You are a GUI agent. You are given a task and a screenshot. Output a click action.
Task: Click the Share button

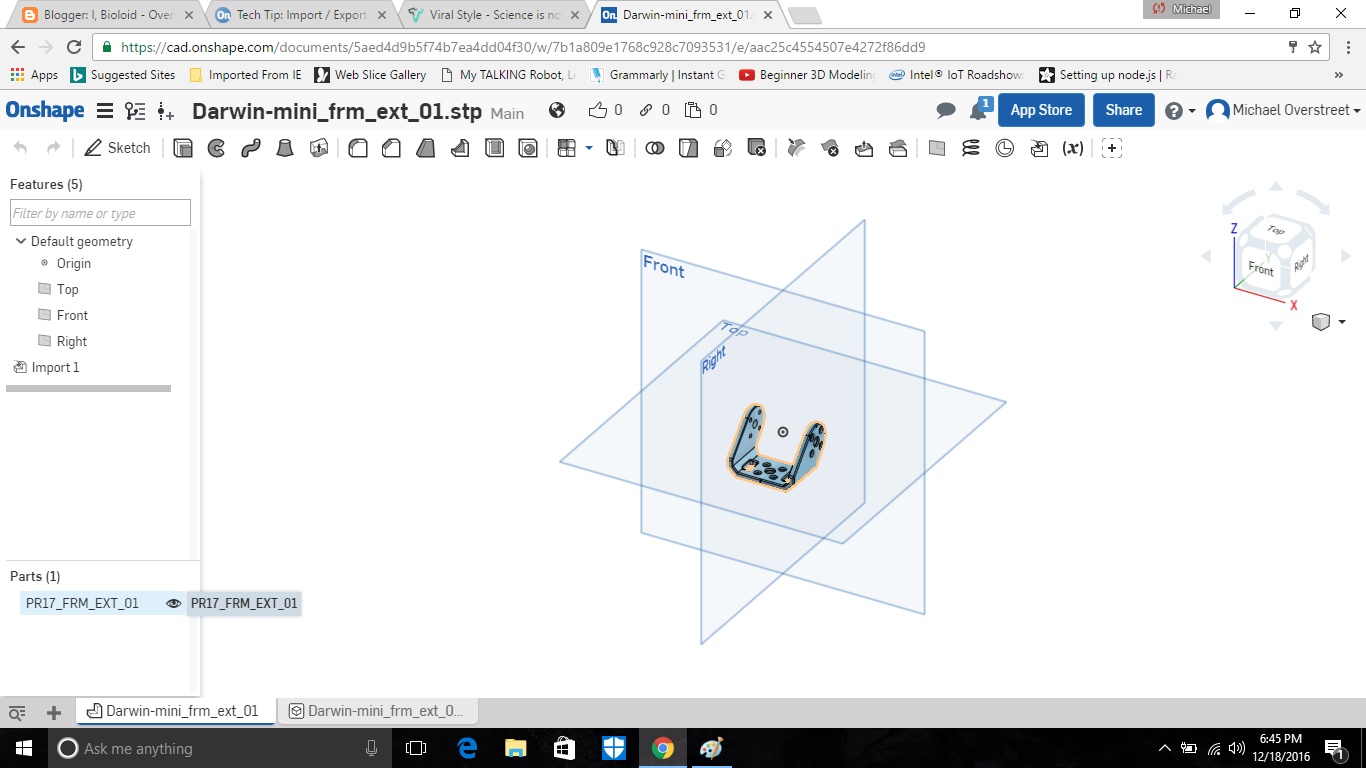[1123, 110]
